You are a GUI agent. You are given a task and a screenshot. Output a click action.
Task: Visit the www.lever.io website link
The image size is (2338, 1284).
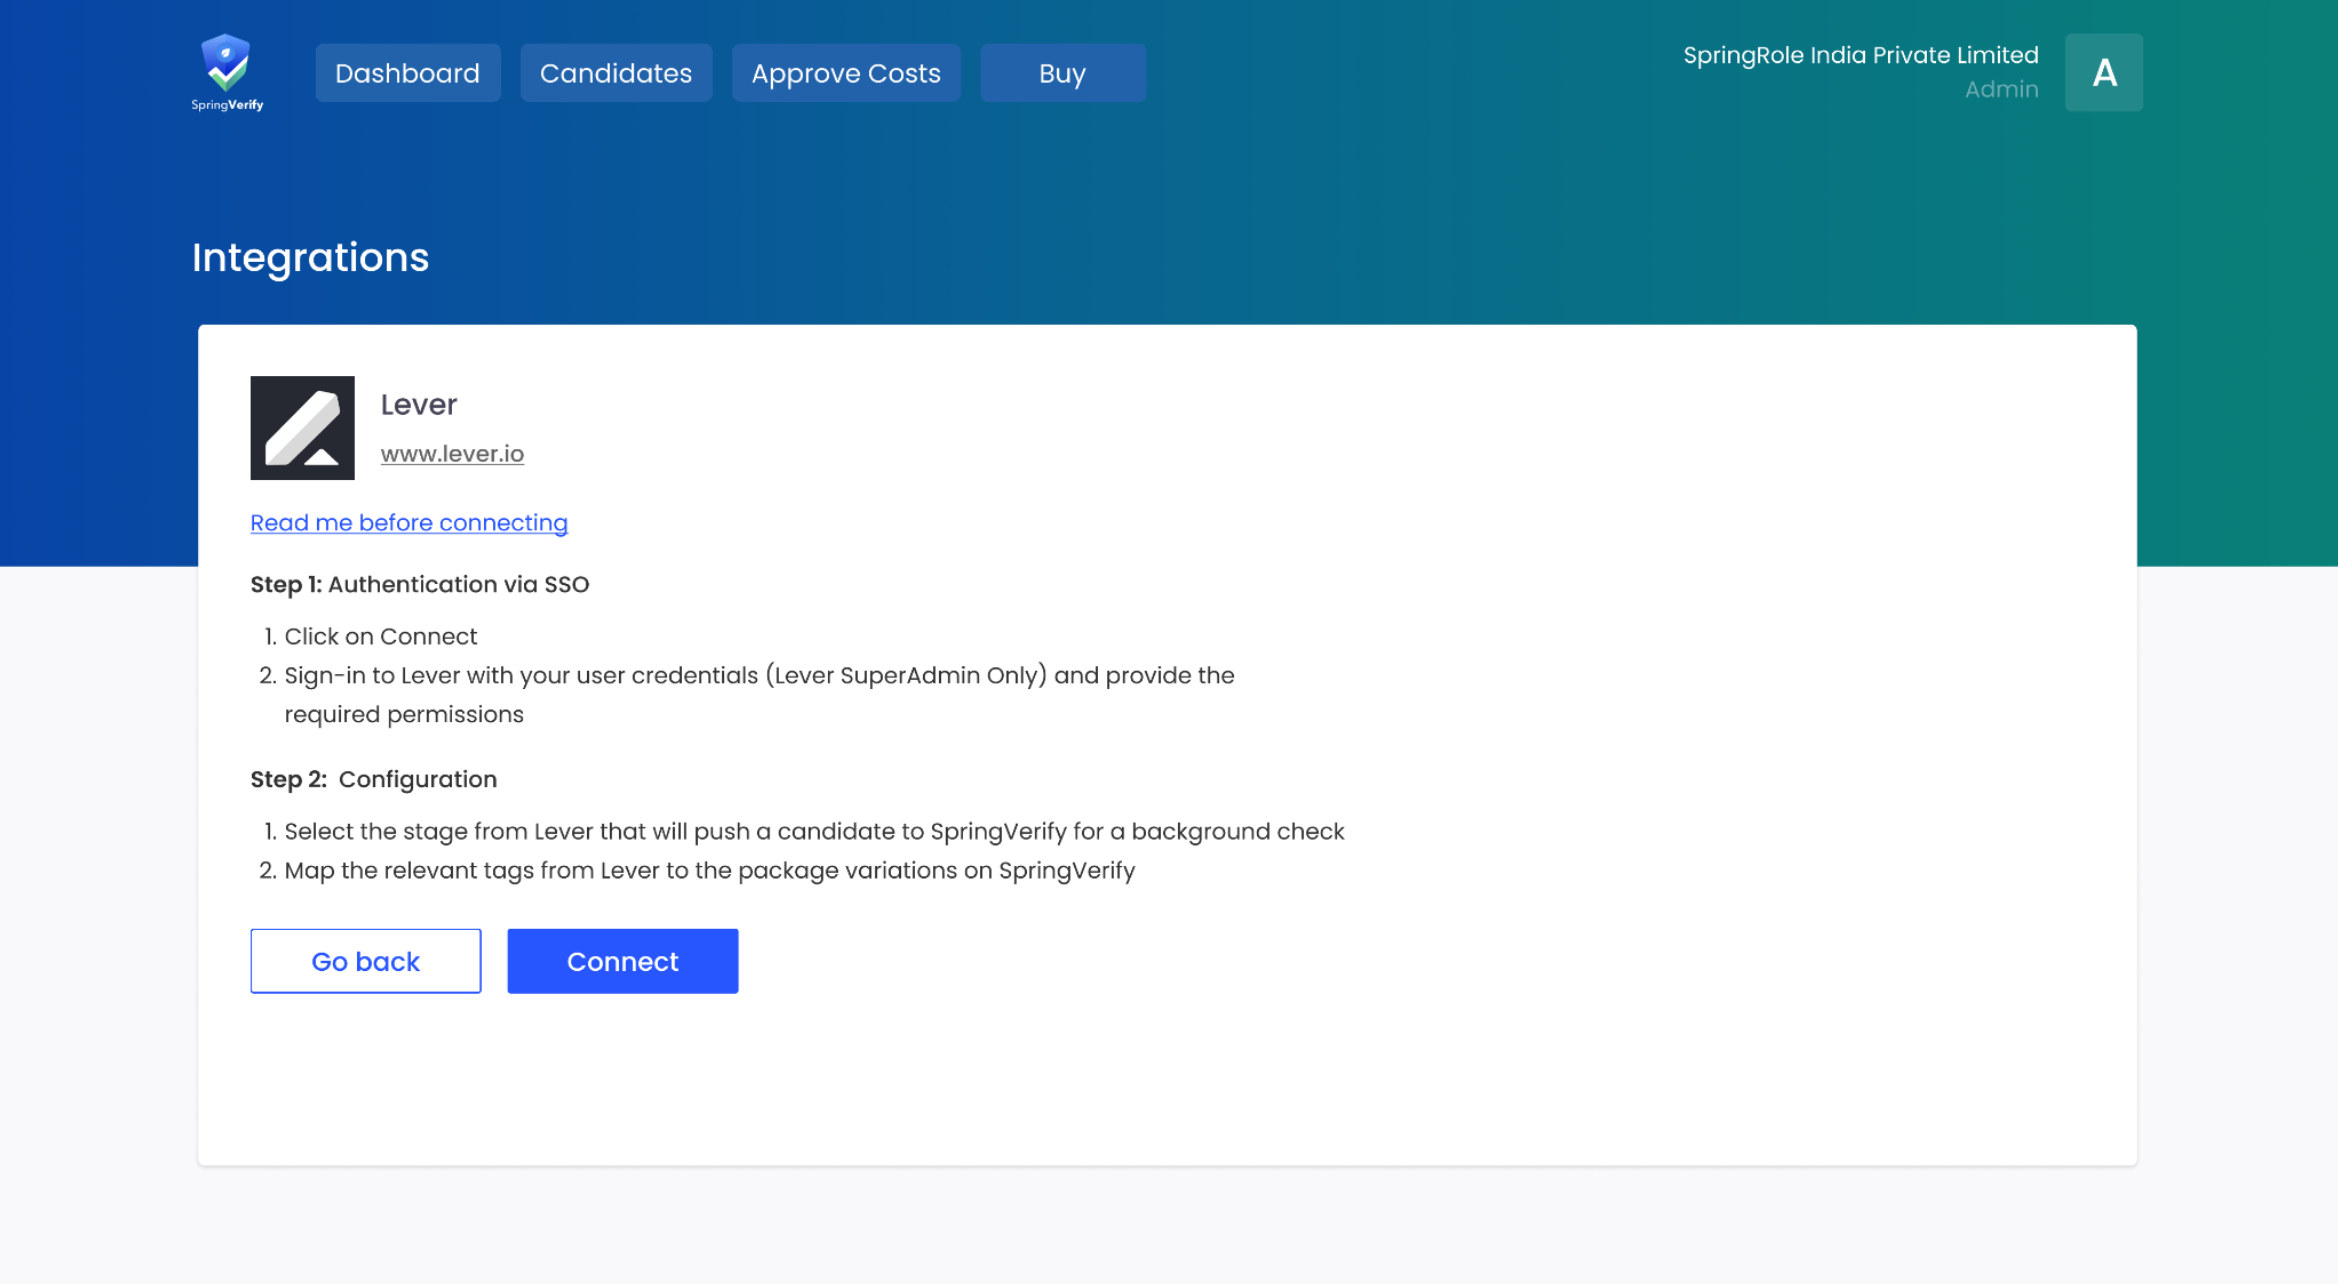[x=452, y=453]
